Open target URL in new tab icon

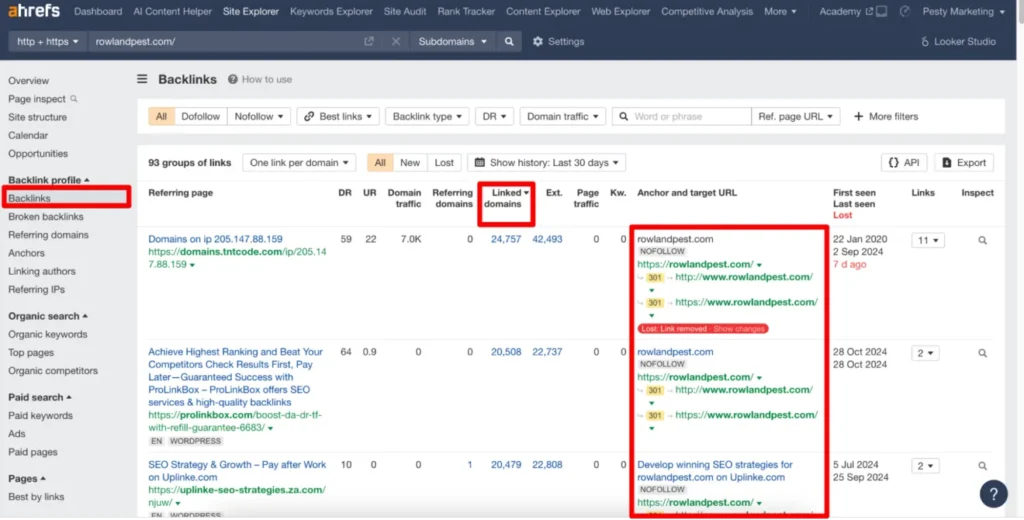pos(369,42)
